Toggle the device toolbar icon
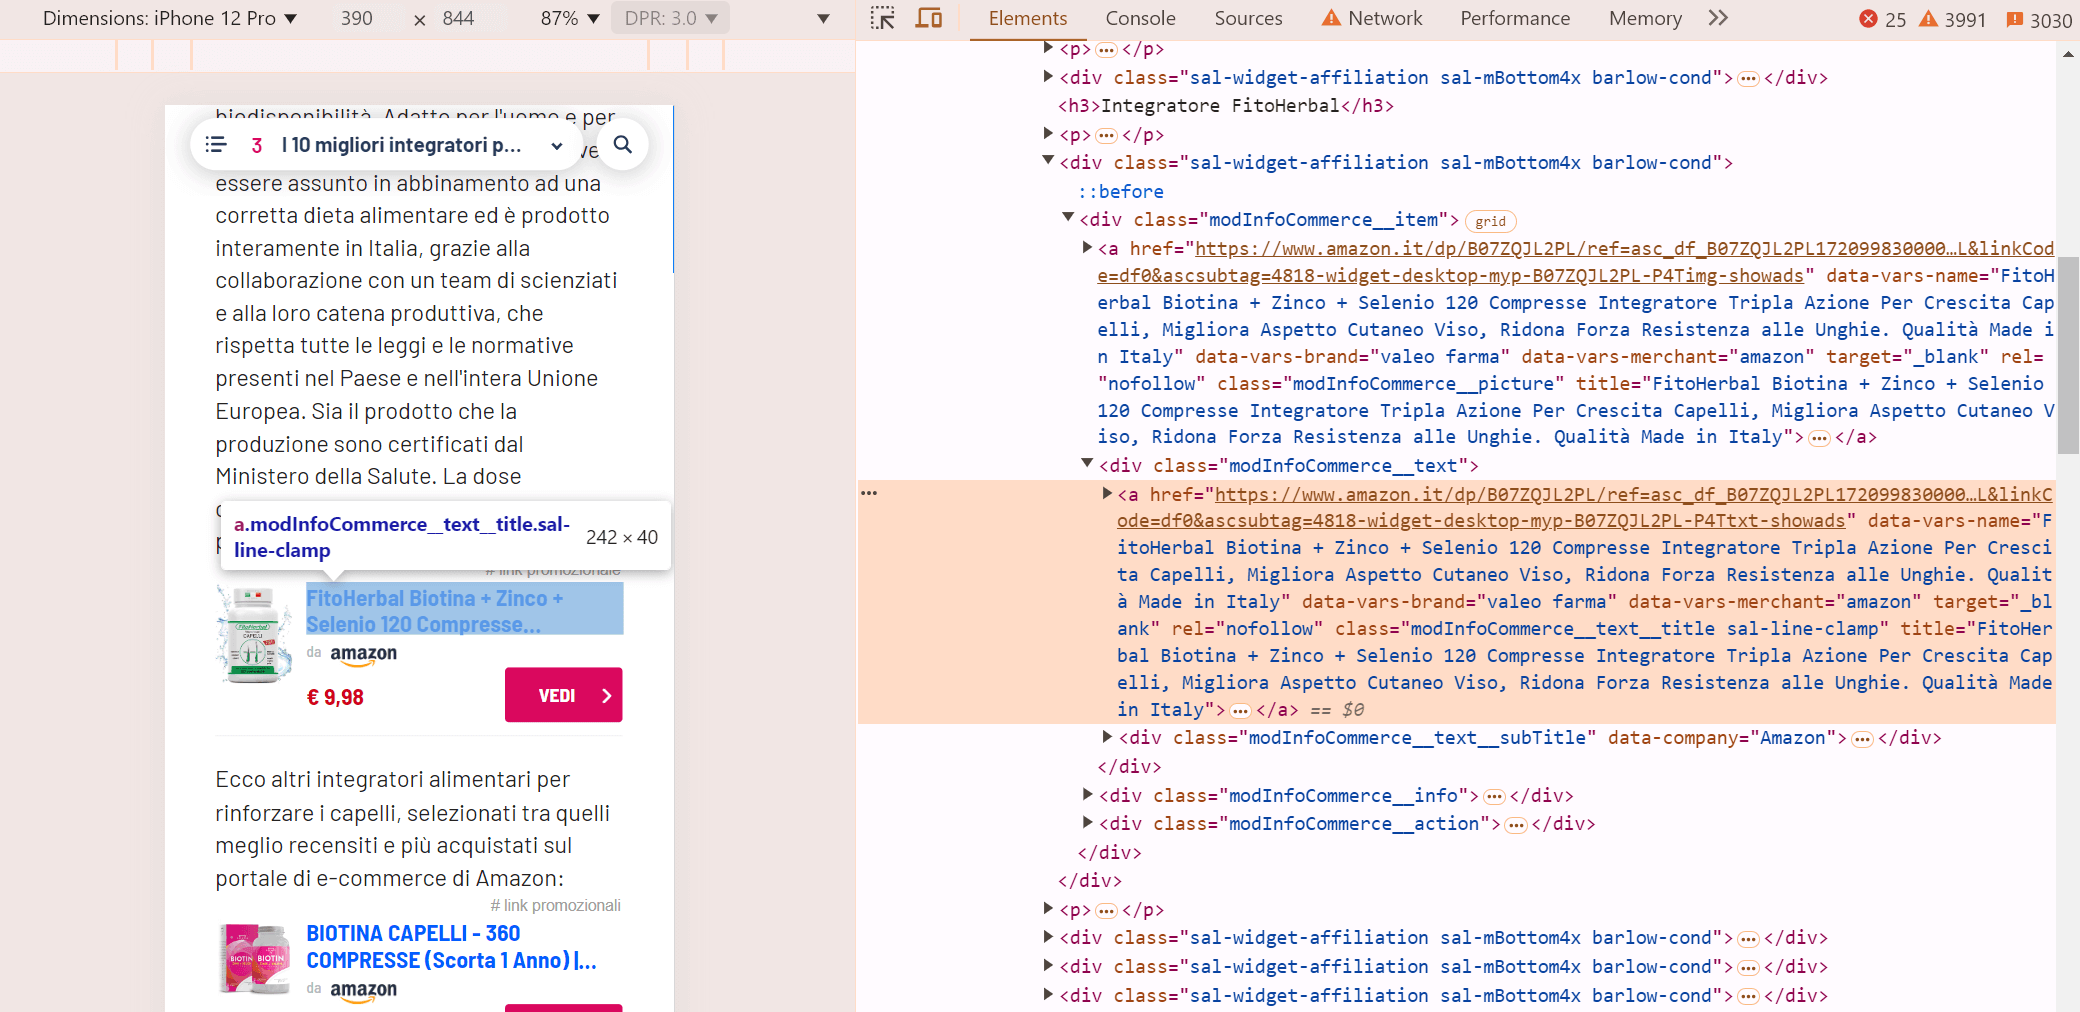This screenshot has height=1012, width=2080. (929, 18)
